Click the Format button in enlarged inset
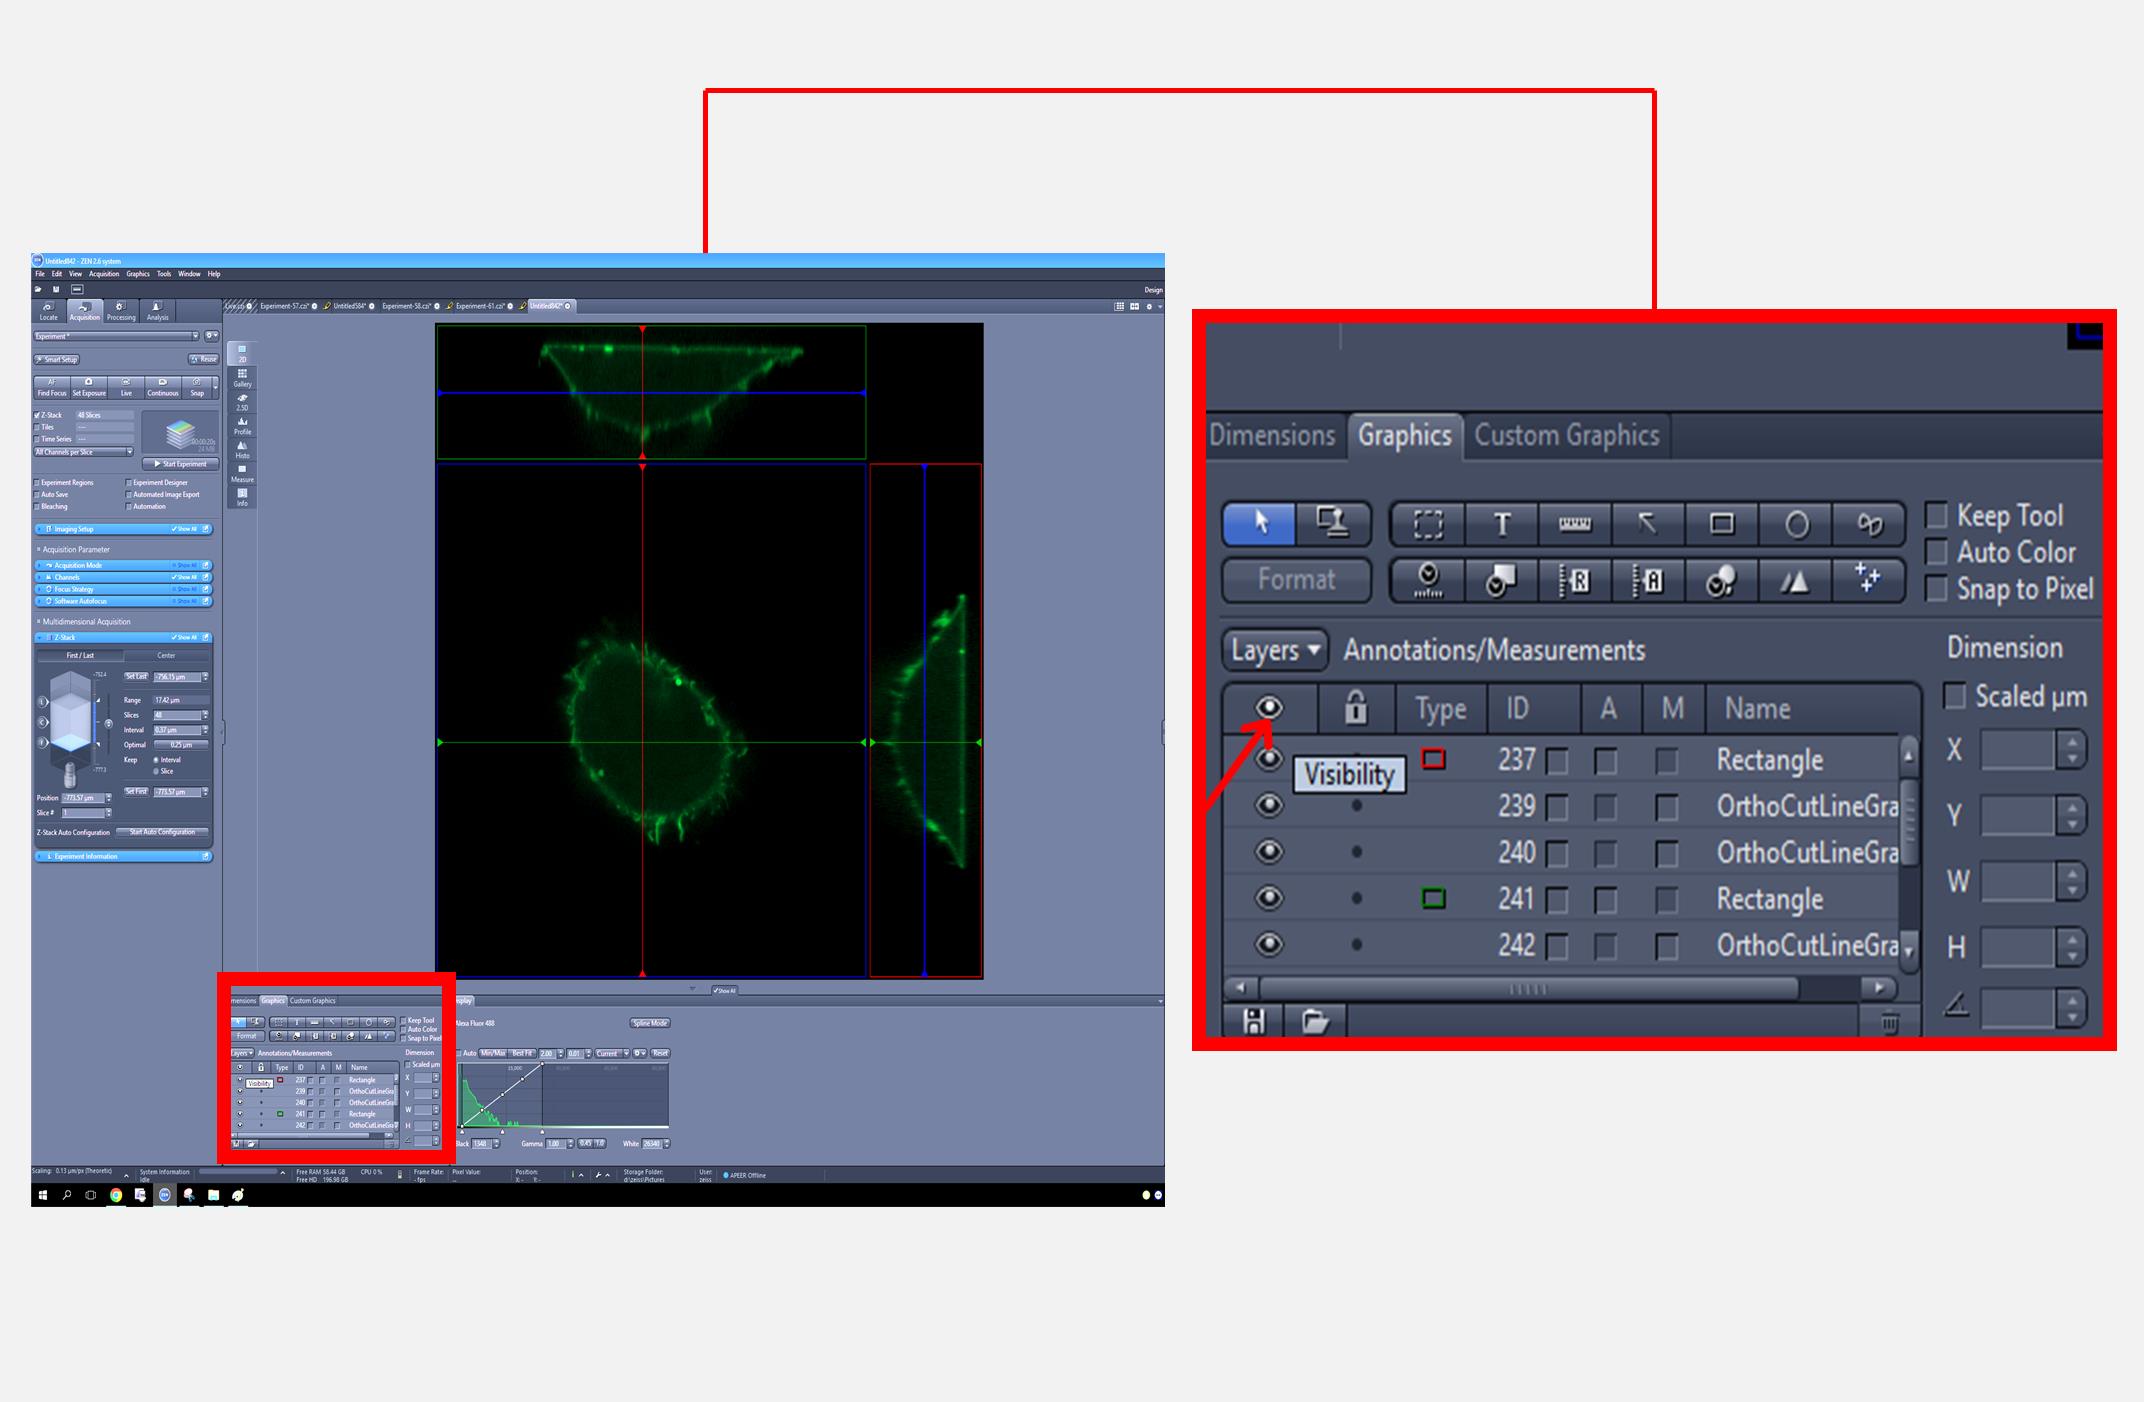2144x1402 pixels. click(1296, 580)
